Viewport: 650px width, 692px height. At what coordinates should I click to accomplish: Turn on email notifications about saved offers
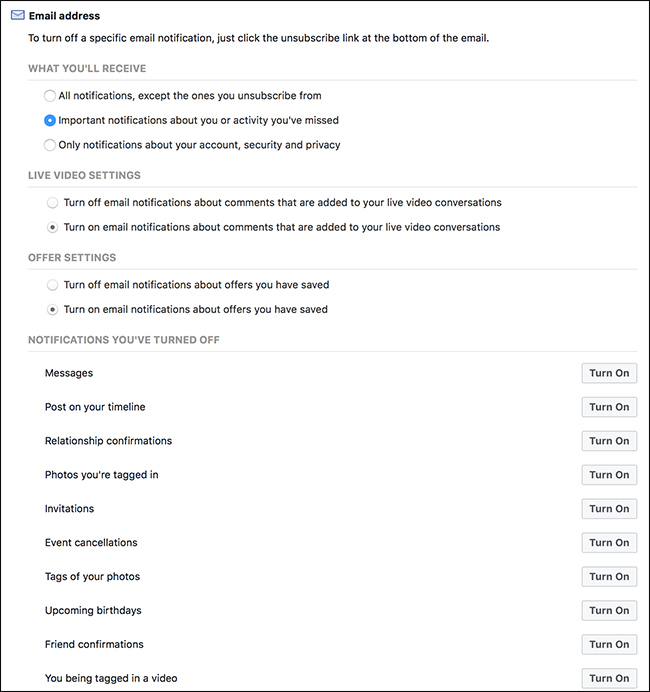tap(52, 310)
